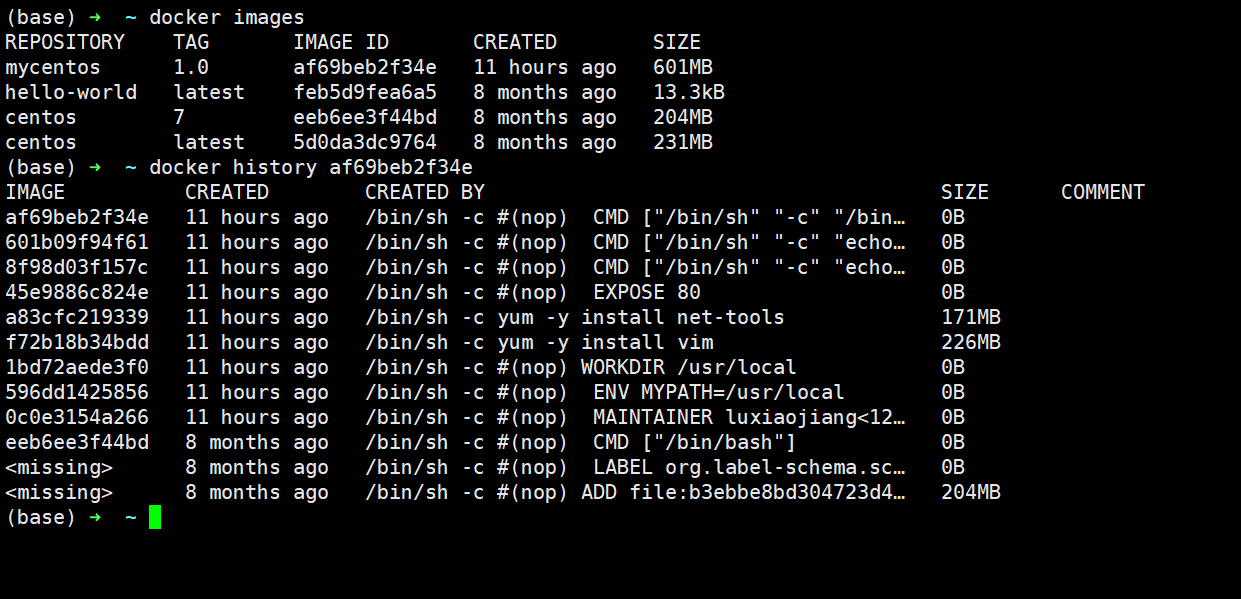Select the "mycentos" repository name
Screen dimensions: 1241x599
click(53, 67)
